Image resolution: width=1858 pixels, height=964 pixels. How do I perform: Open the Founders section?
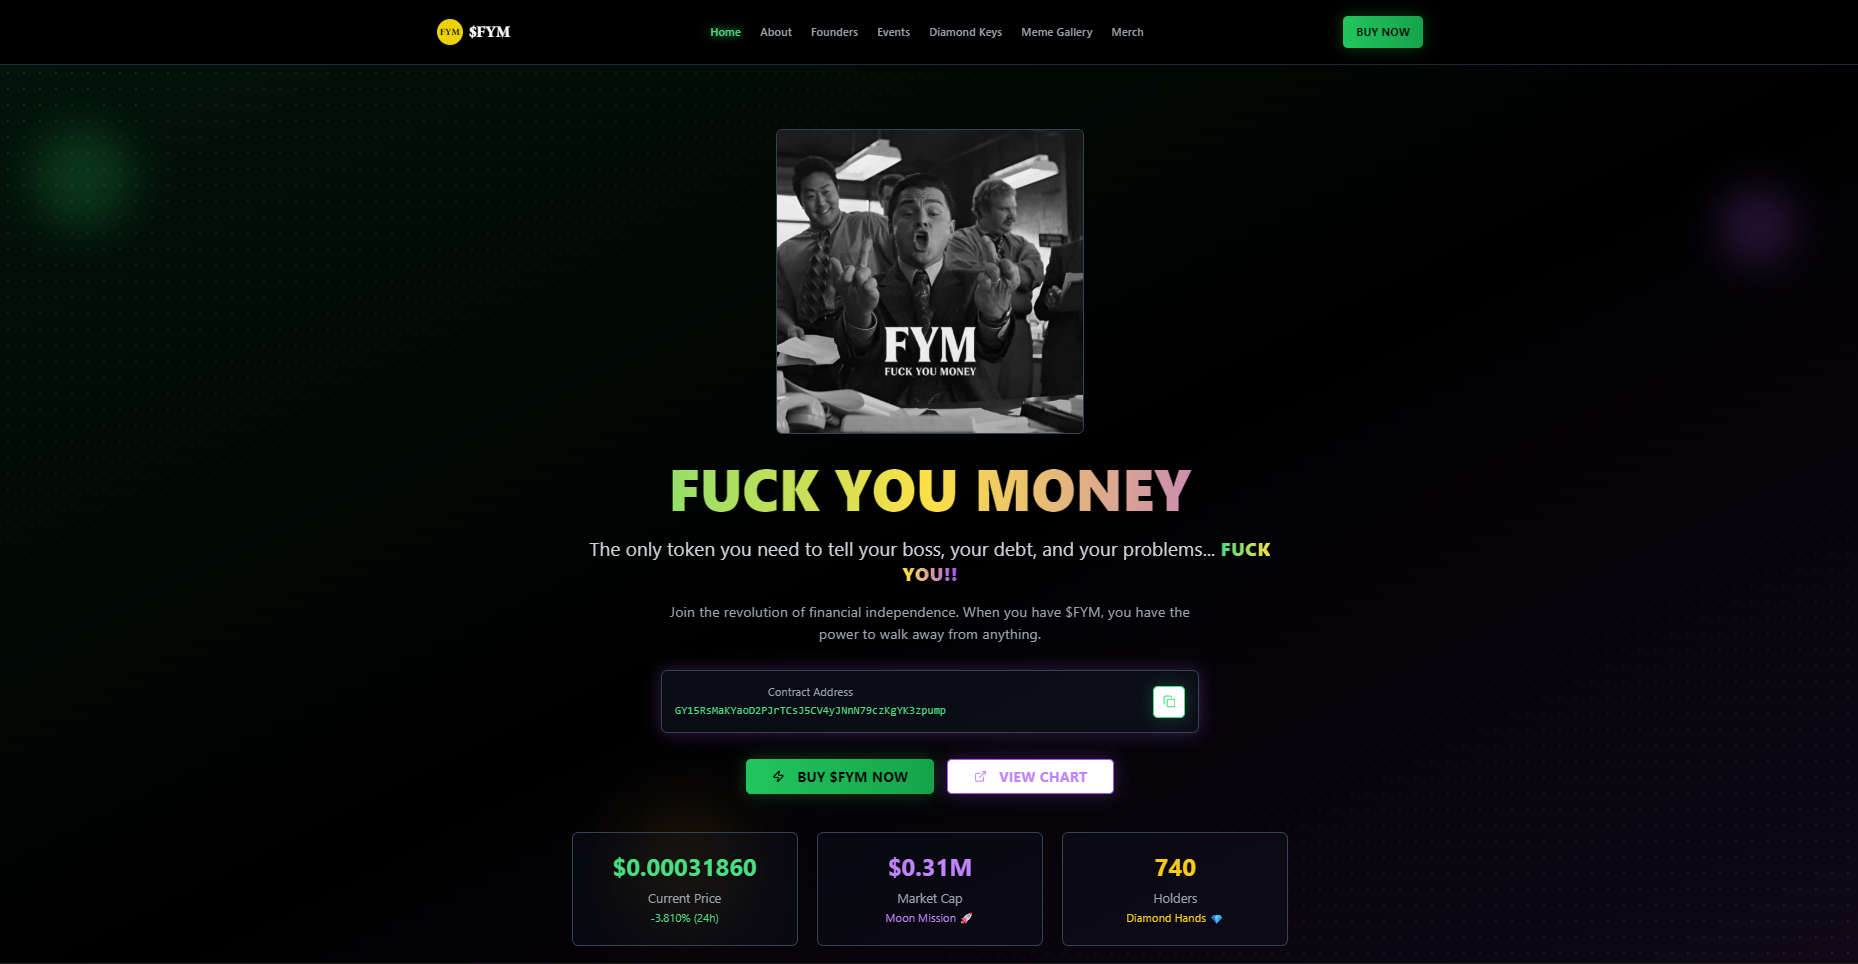(834, 32)
